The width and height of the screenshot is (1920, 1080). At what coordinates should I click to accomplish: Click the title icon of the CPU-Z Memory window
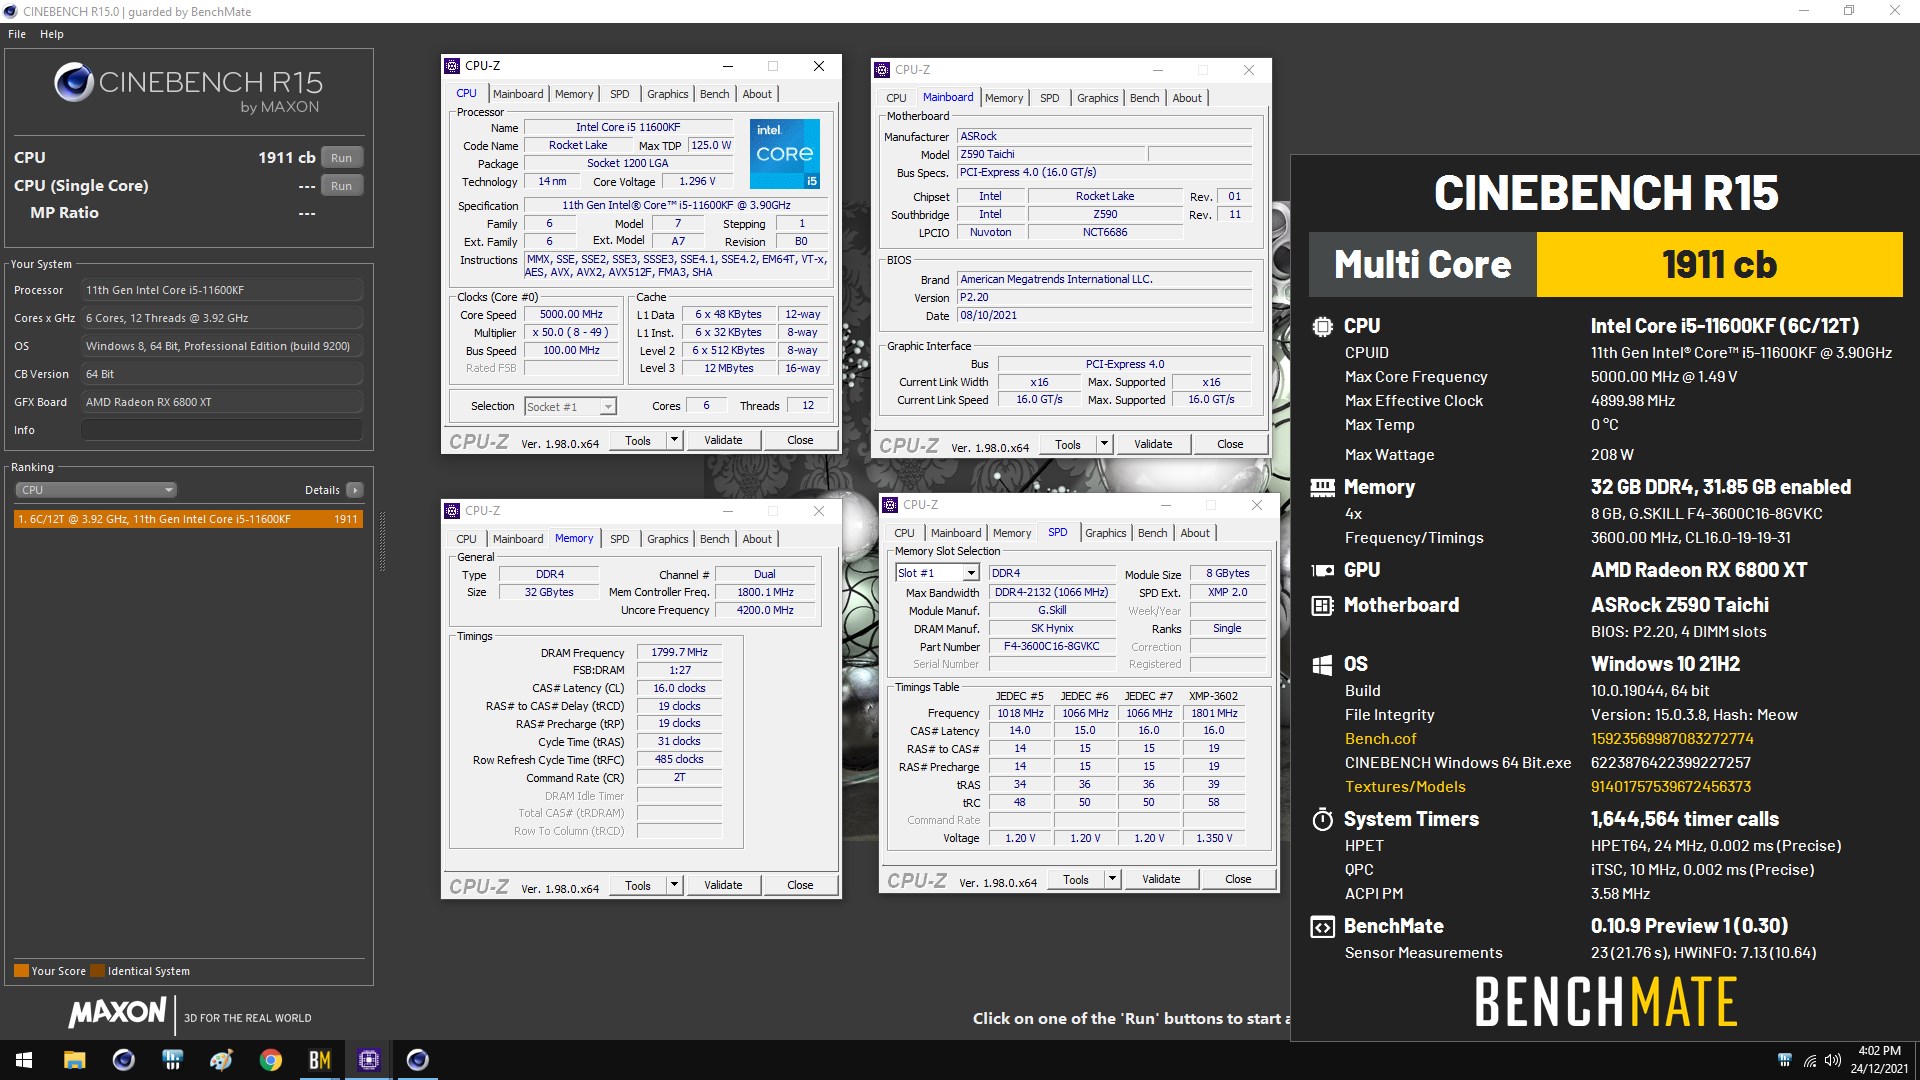pyautogui.click(x=452, y=510)
